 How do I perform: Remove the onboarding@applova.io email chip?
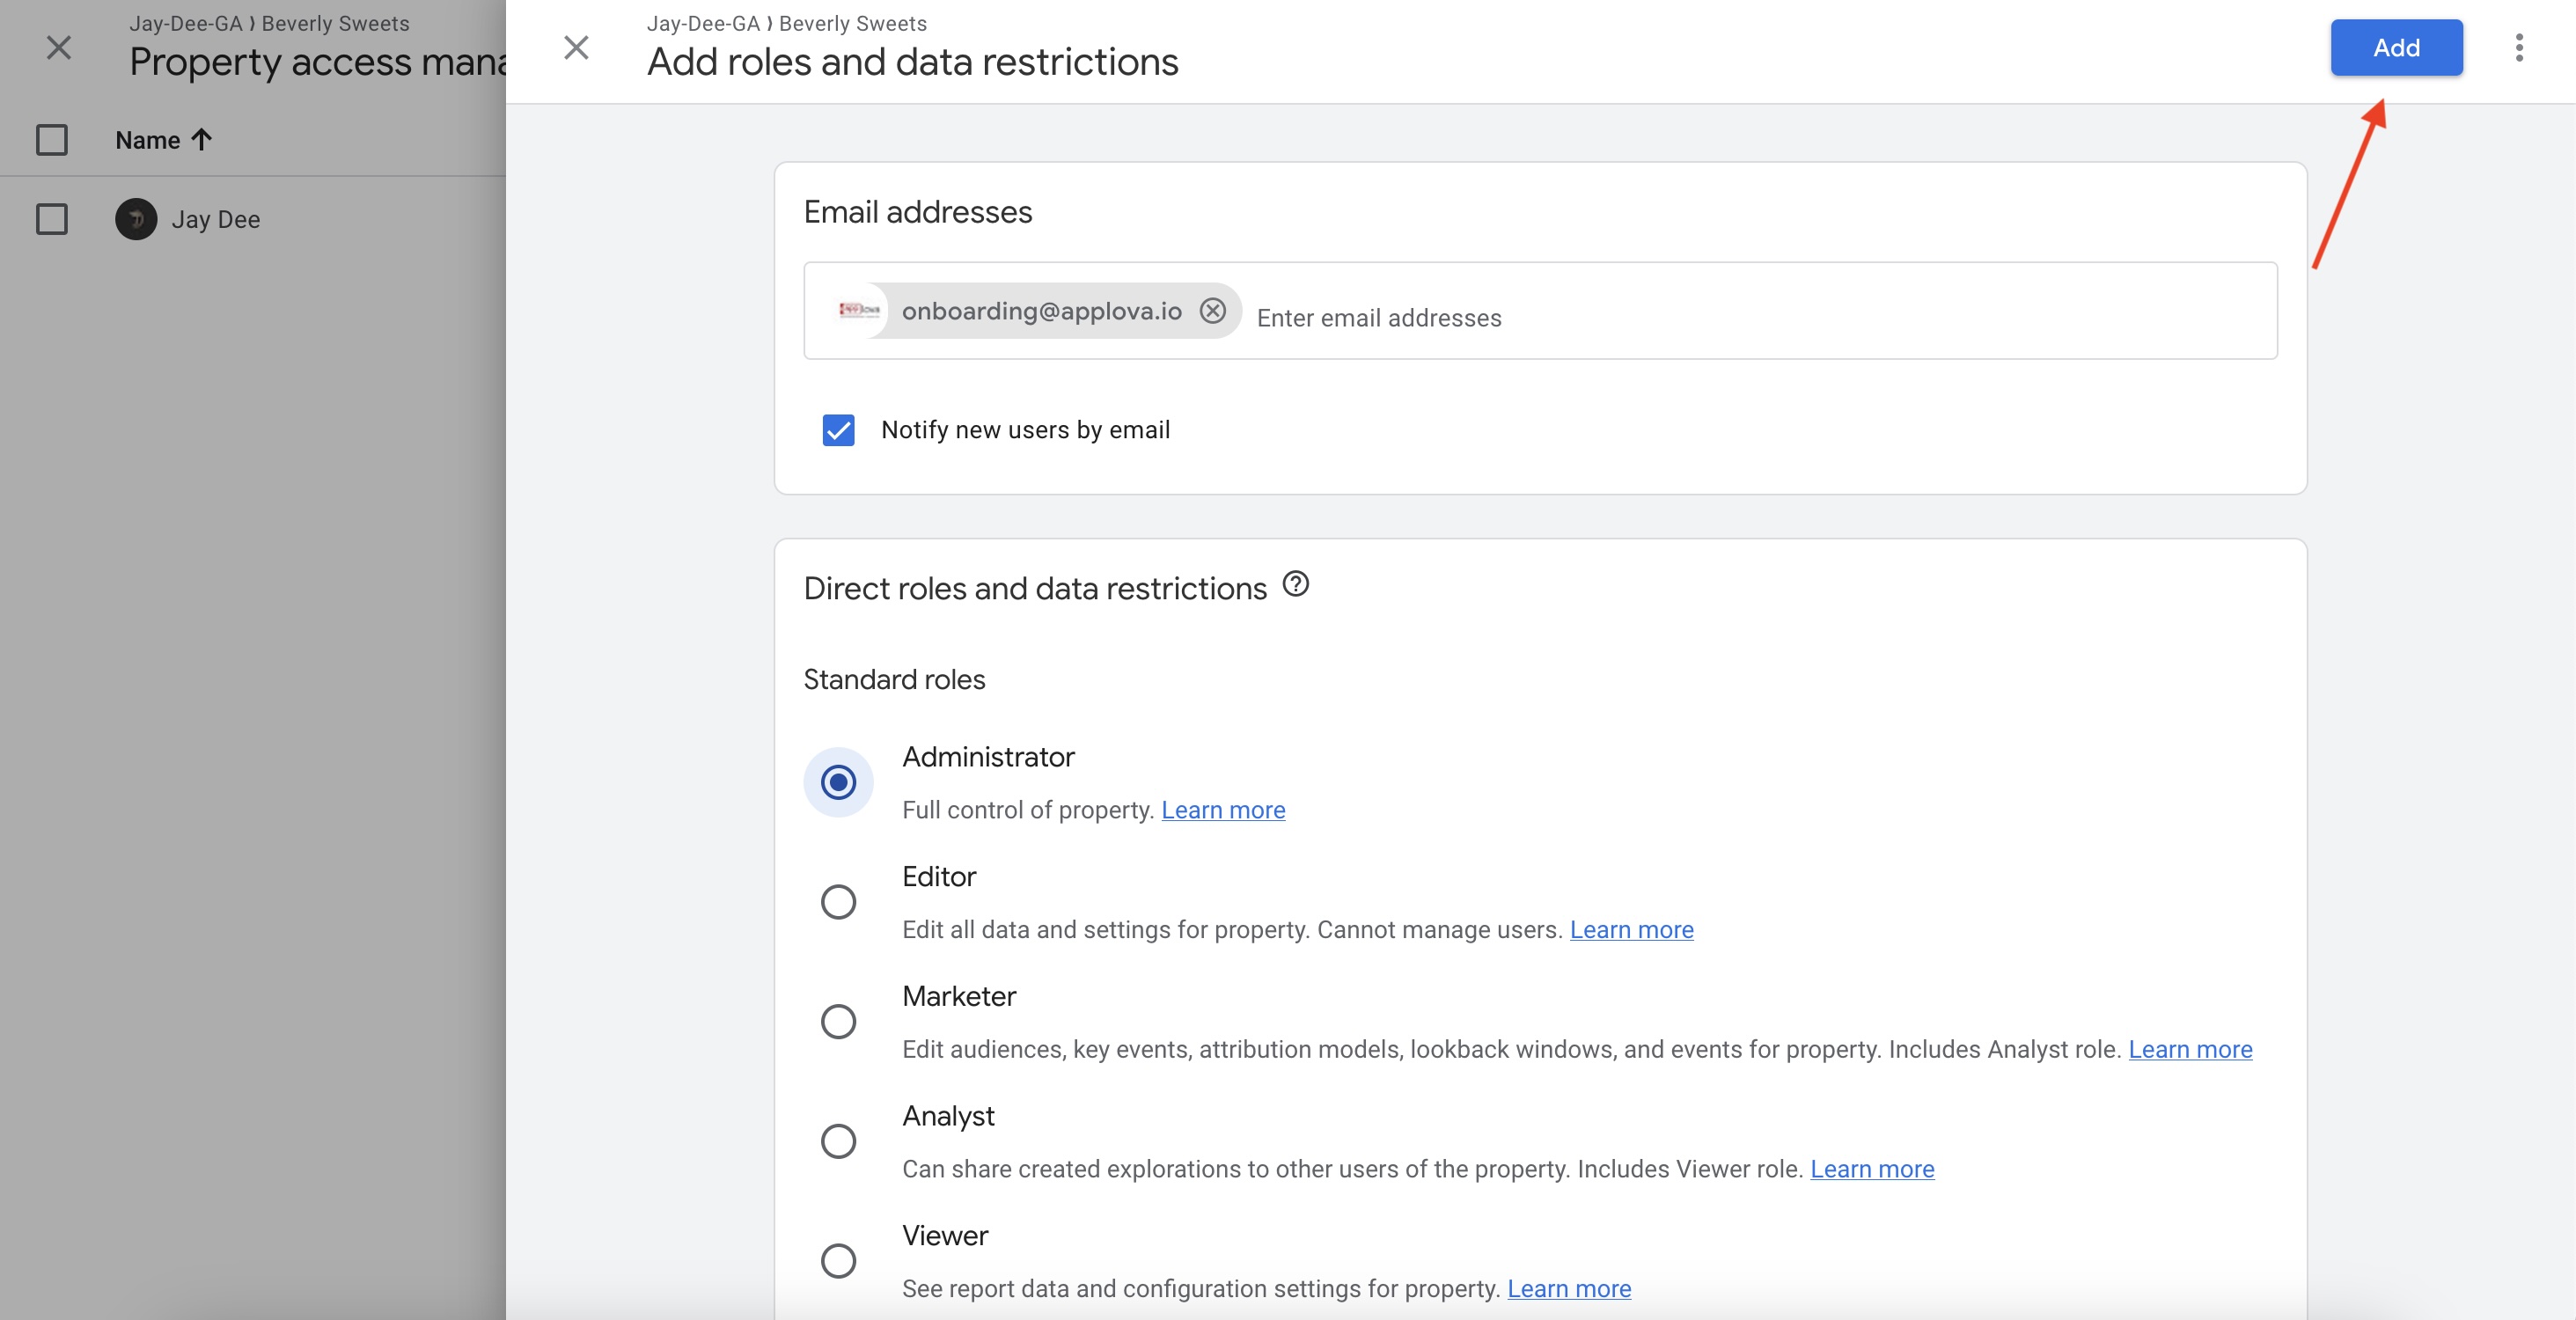1212,311
